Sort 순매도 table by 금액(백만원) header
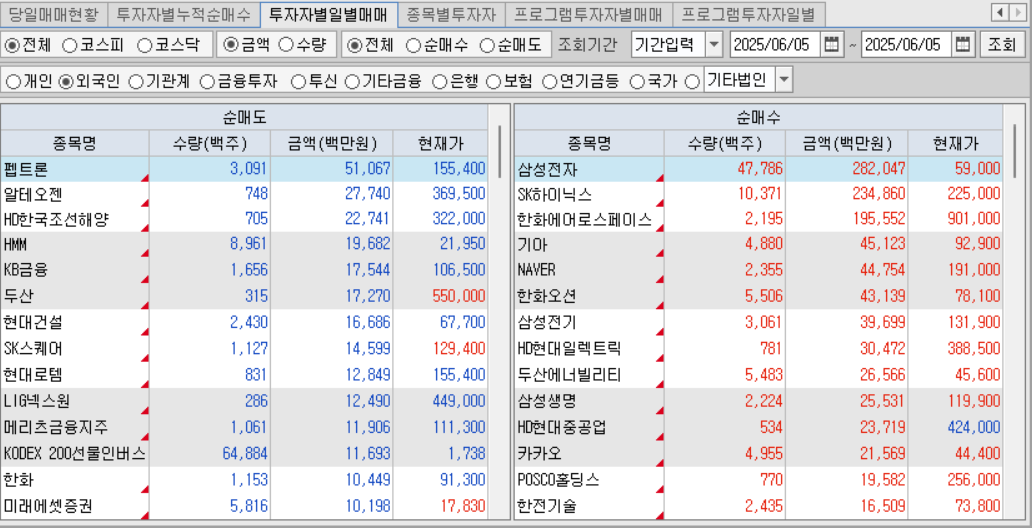Viewport: 1032px width, 528px height. click(x=332, y=144)
